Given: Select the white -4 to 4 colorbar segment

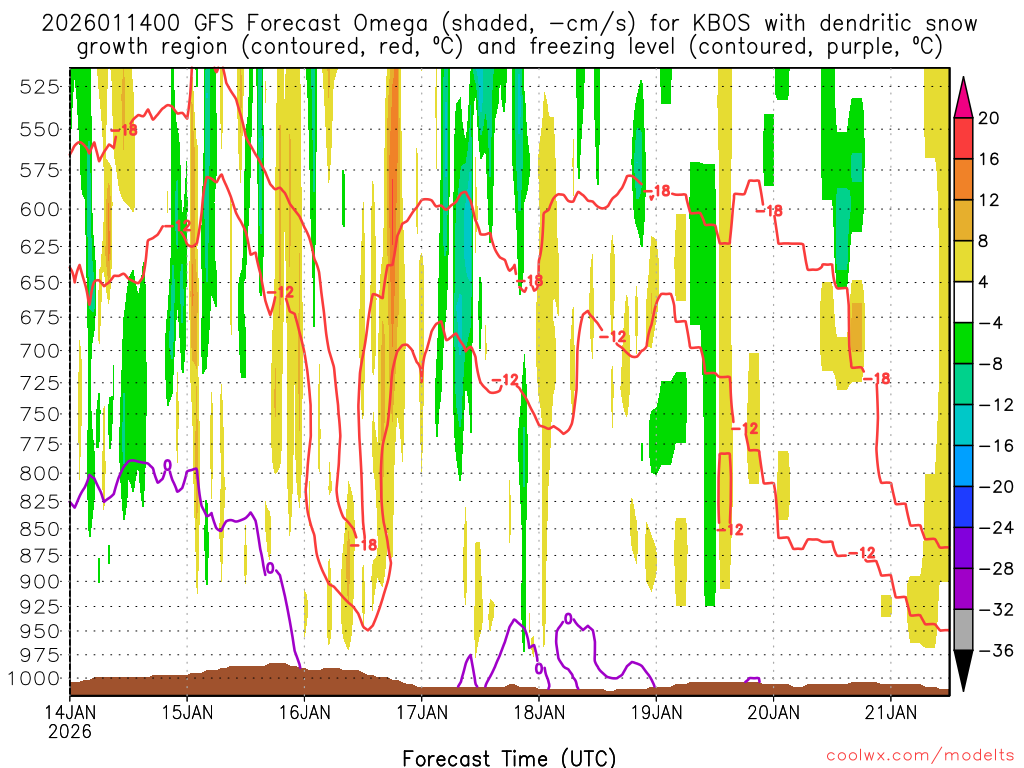Looking at the screenshot, I should [x=963, y=302].
